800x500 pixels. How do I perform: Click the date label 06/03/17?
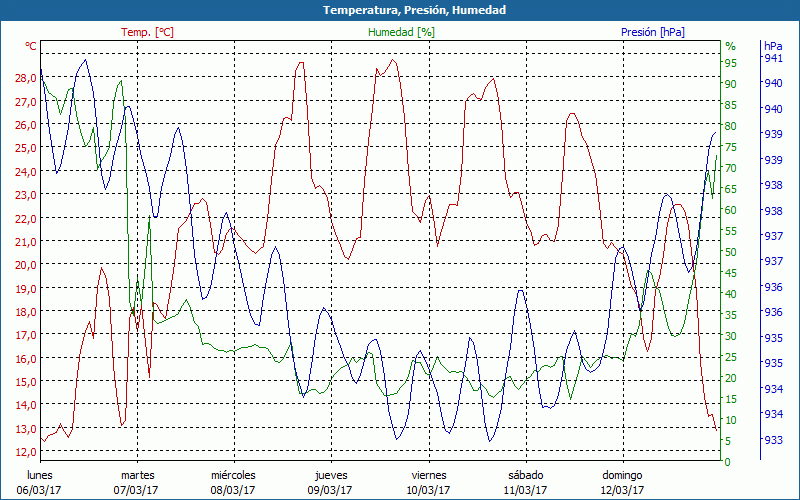40,490
